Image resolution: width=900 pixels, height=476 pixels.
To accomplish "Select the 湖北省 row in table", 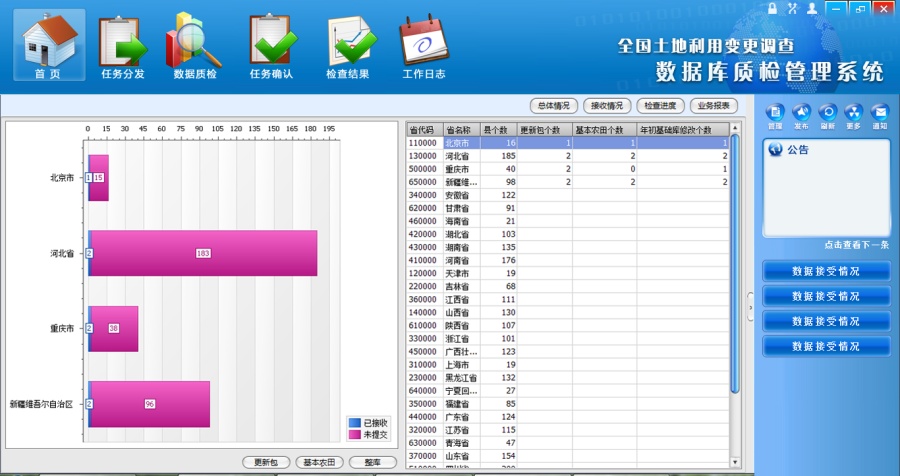I will (568, 234).
